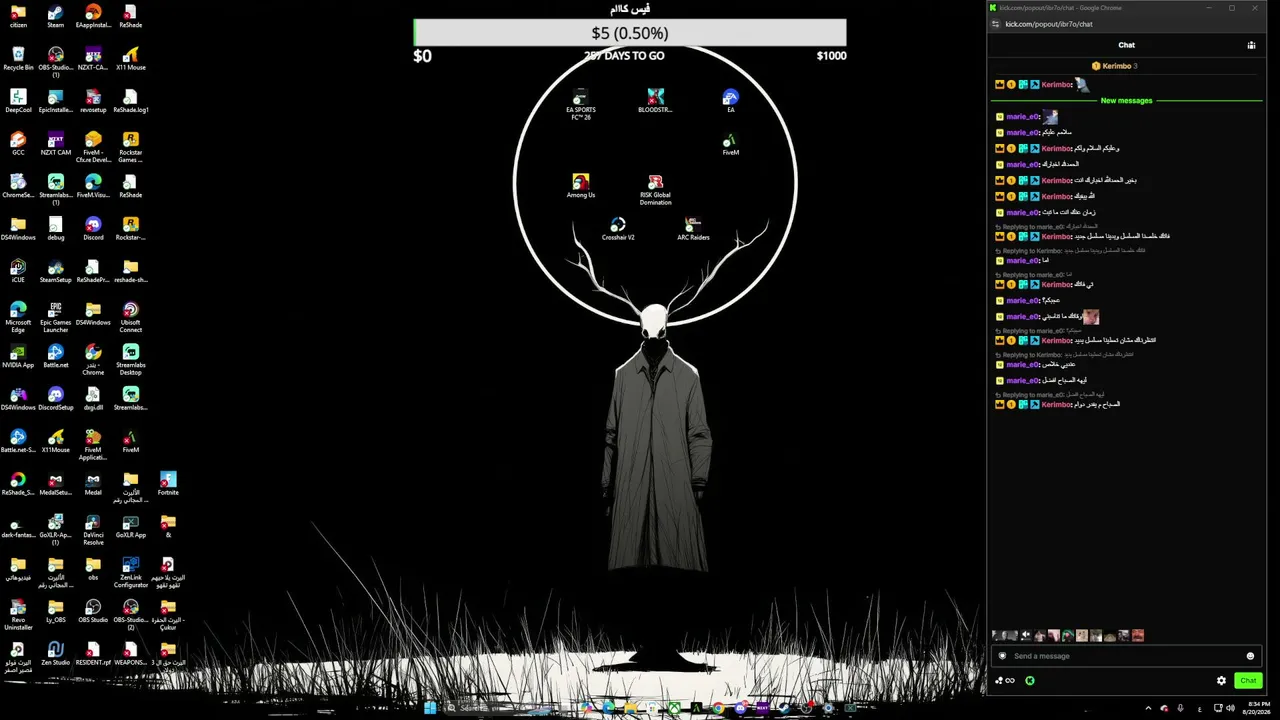Open the Windows Start menu

tap(430, 708)
